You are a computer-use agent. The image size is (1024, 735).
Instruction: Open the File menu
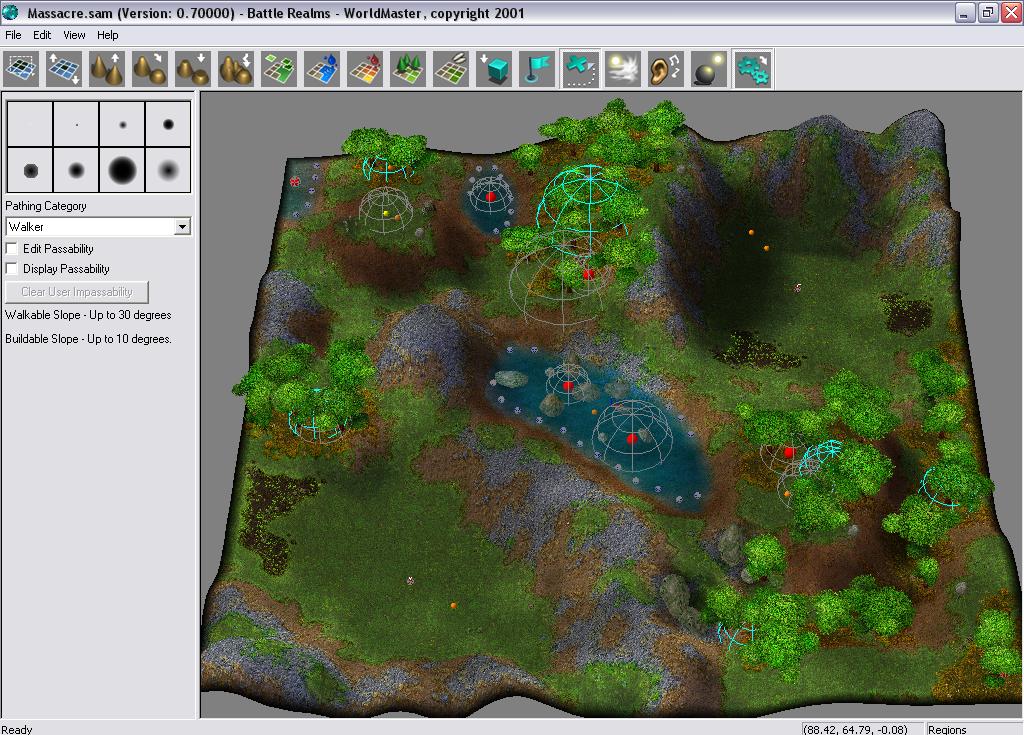tap(13, 35)
